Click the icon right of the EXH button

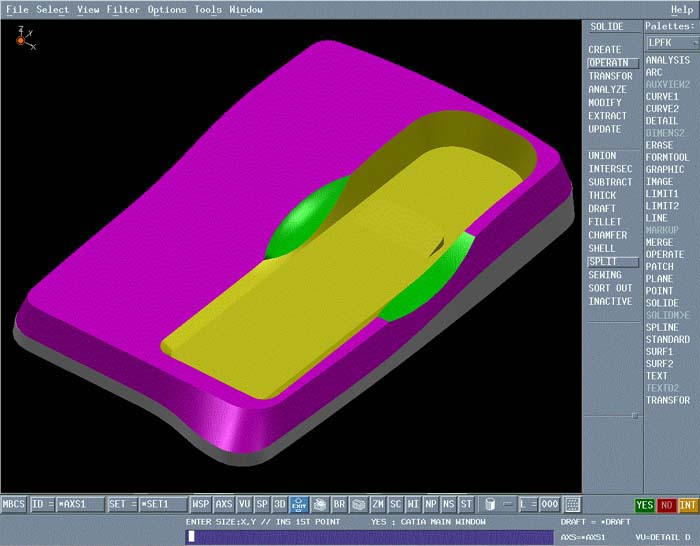tap(320, 505)
